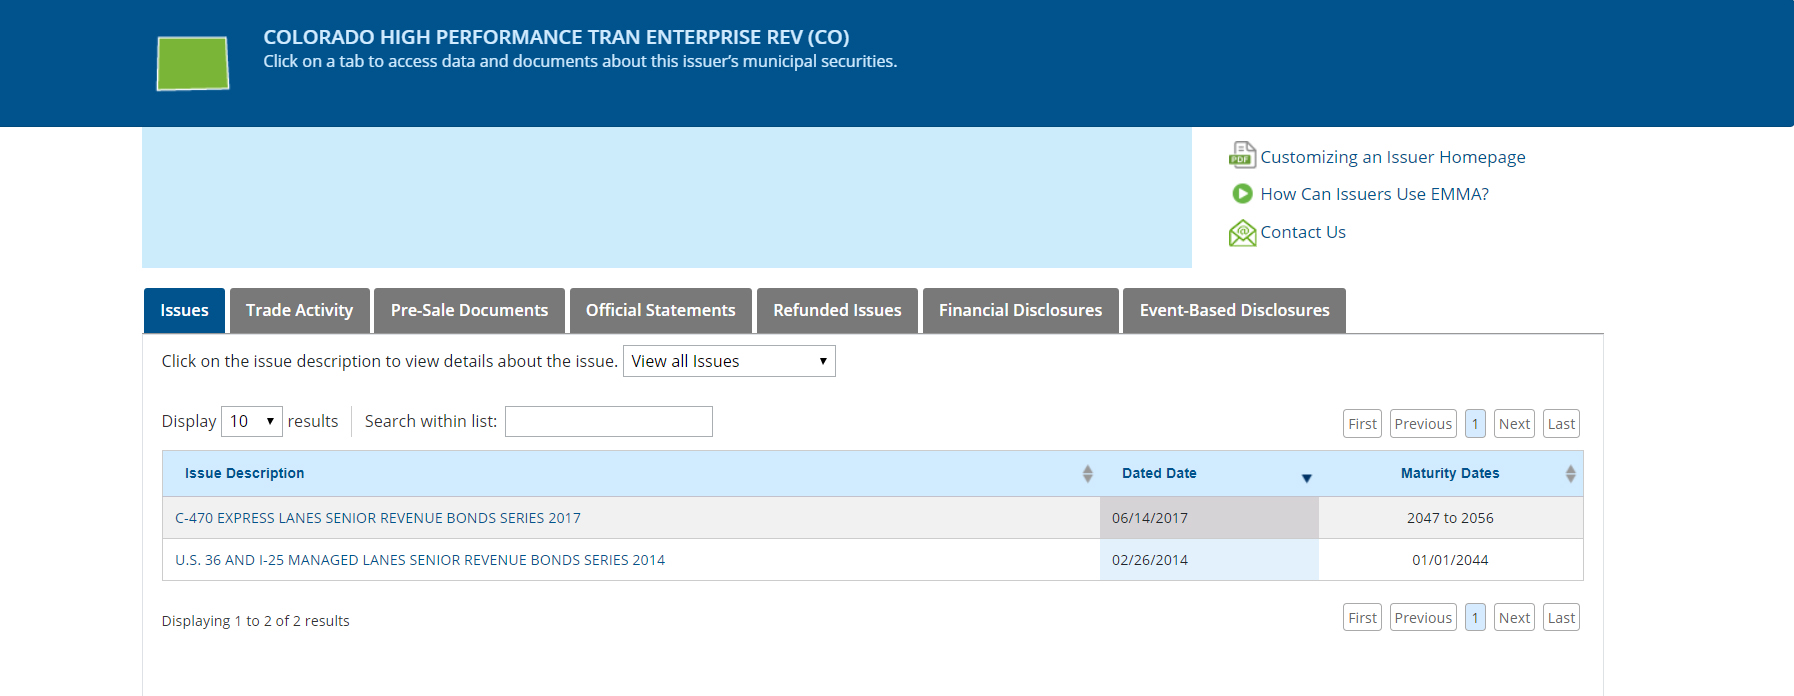Switch to the Trade Activity tab
1794x696 pixels.
(299, 311)
